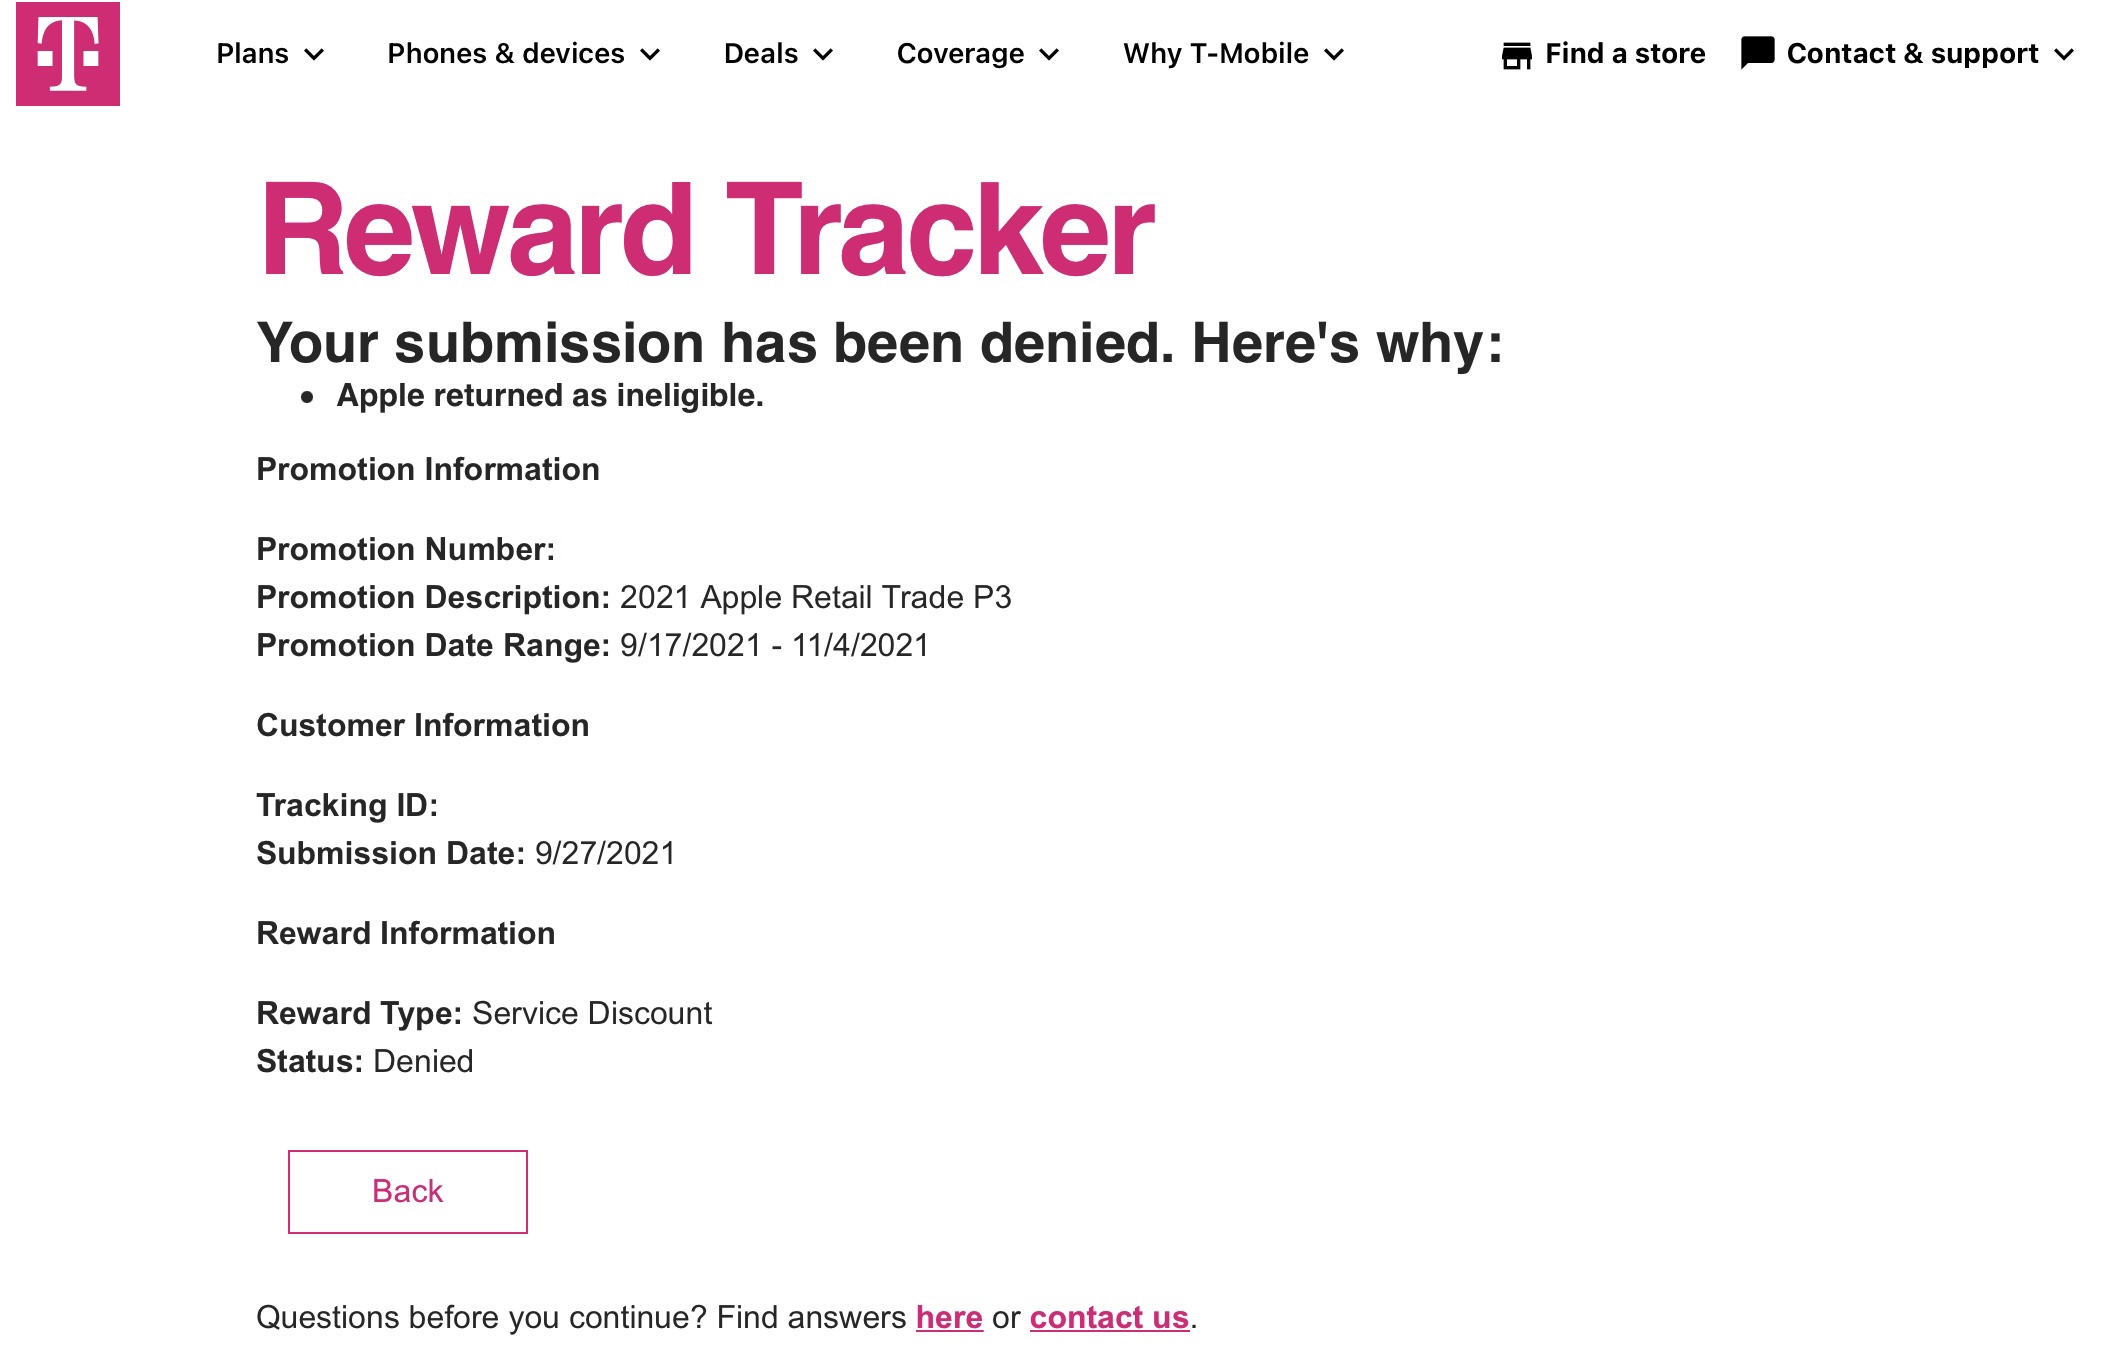The image size is (2104, 1366).
Task: Open the Plans menu
Action: tap(253, 54)
